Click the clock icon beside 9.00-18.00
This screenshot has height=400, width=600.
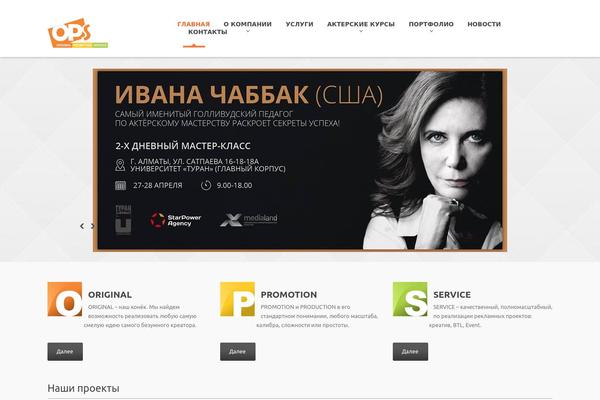[206, 185]
